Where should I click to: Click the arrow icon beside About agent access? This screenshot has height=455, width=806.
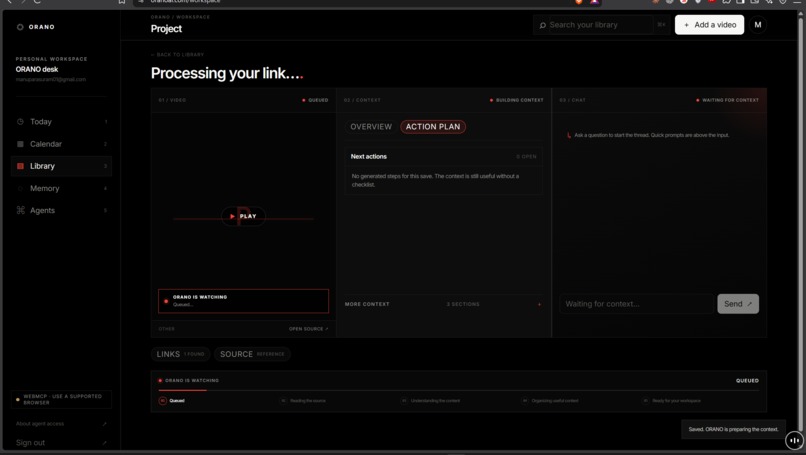[x=104, y=424]
